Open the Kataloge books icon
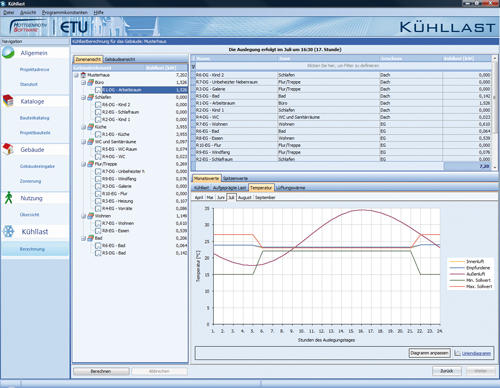 click(8, 101)
